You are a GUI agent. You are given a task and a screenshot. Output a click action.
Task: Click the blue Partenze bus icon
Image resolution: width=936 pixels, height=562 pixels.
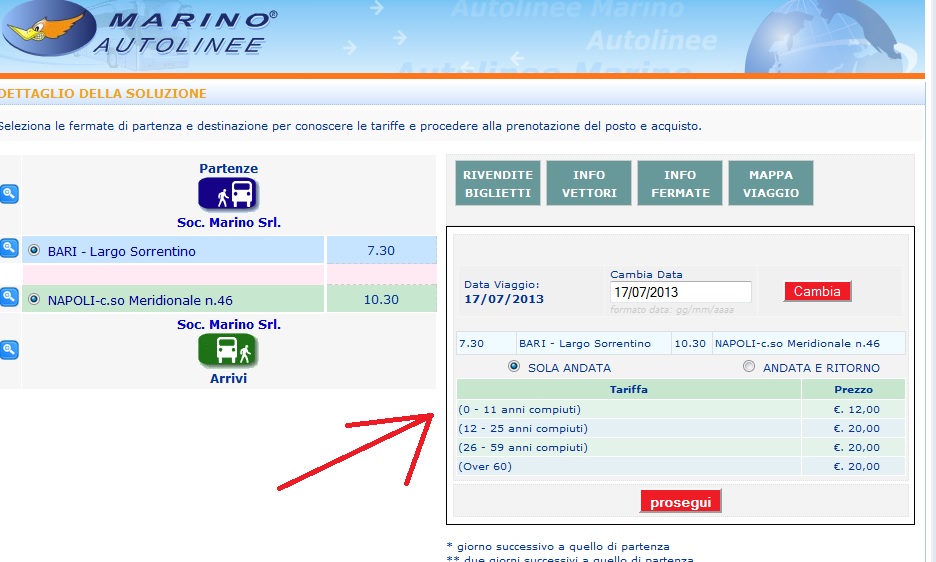(227, 194)
